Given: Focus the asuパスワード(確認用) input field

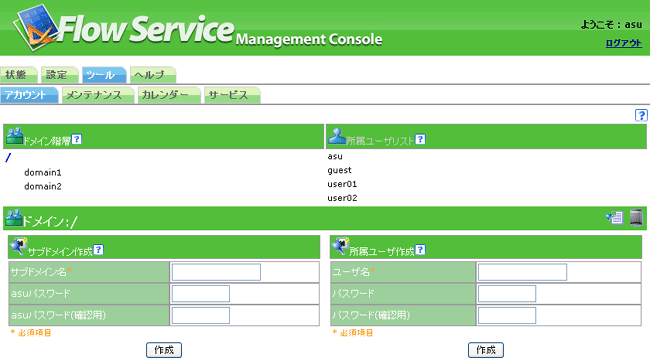Looking at the screenshot, I should coord(201,315).
